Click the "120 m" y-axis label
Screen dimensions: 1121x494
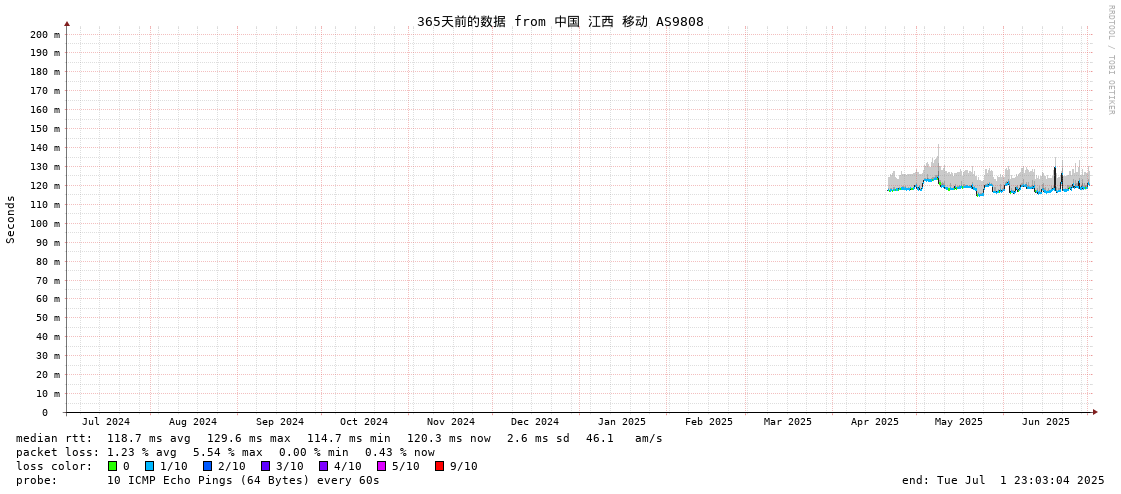pyautogui.click(x=45, y=186)
